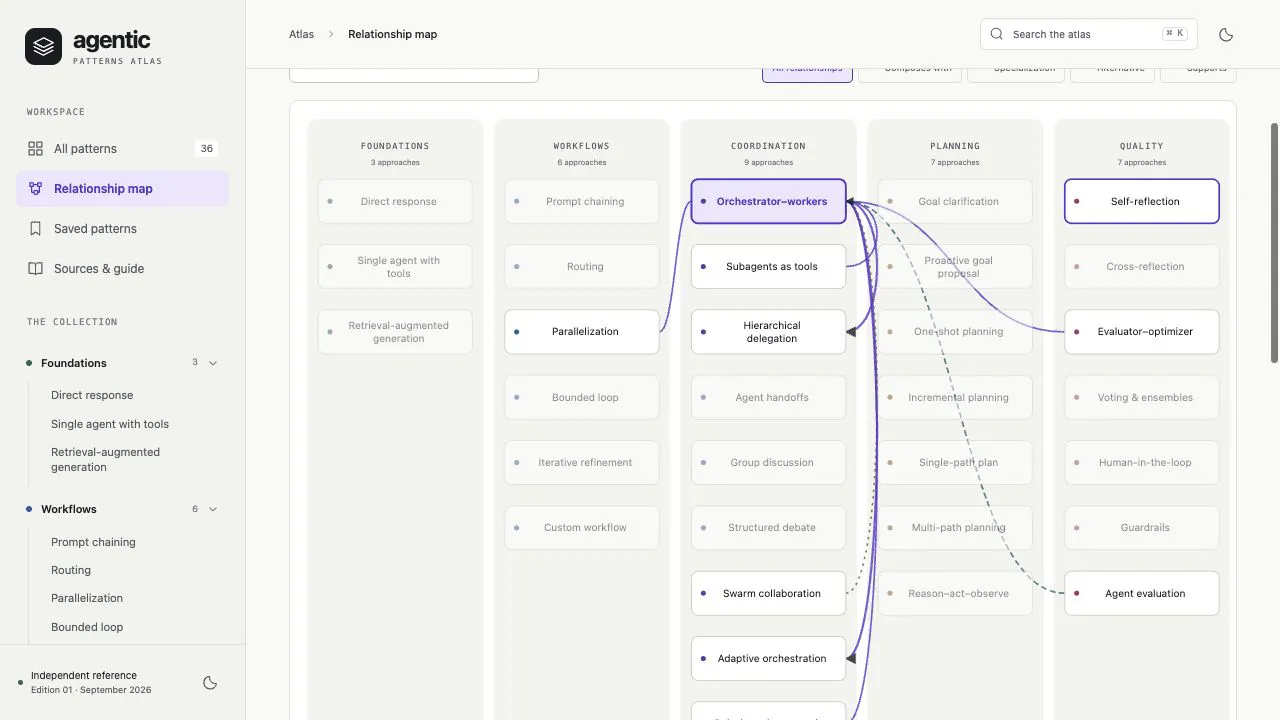Focus the Search the atlas field

(1088, 34)
